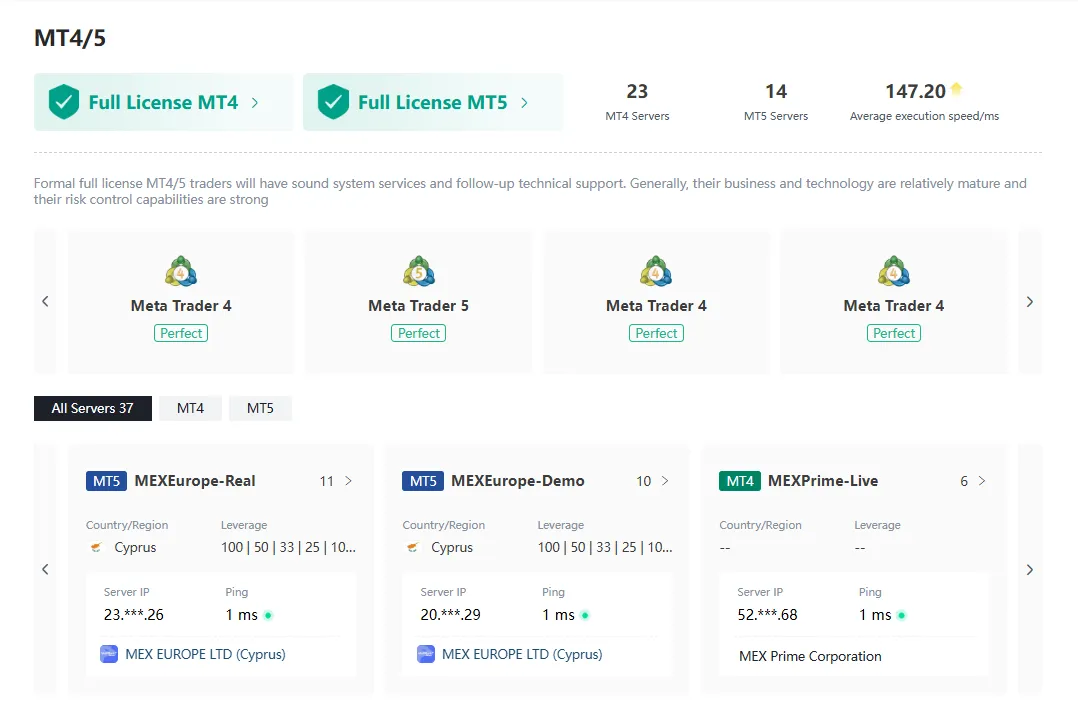
Task: Show next platform cards with right arrow
Action: (x=1030, y=301)
